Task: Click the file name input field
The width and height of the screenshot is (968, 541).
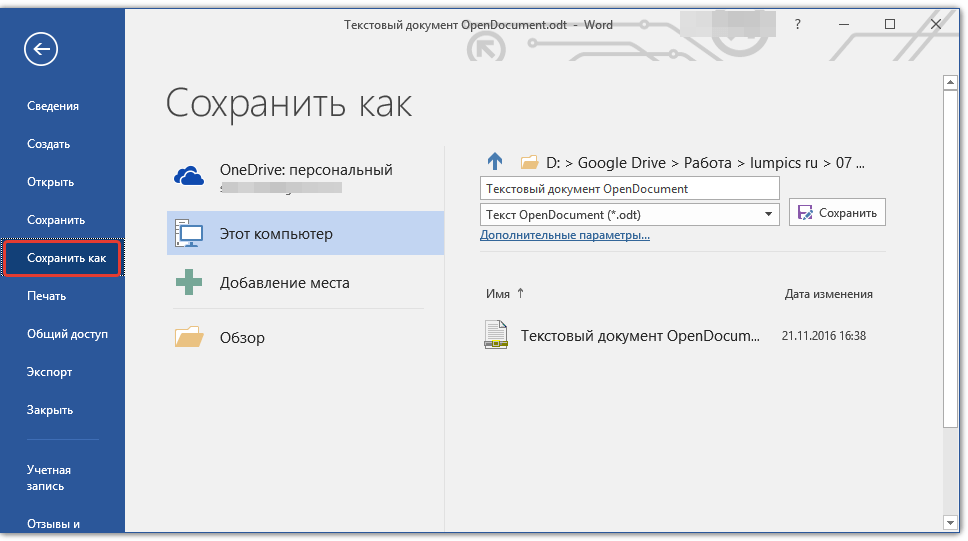Action: tap(630, 188)
